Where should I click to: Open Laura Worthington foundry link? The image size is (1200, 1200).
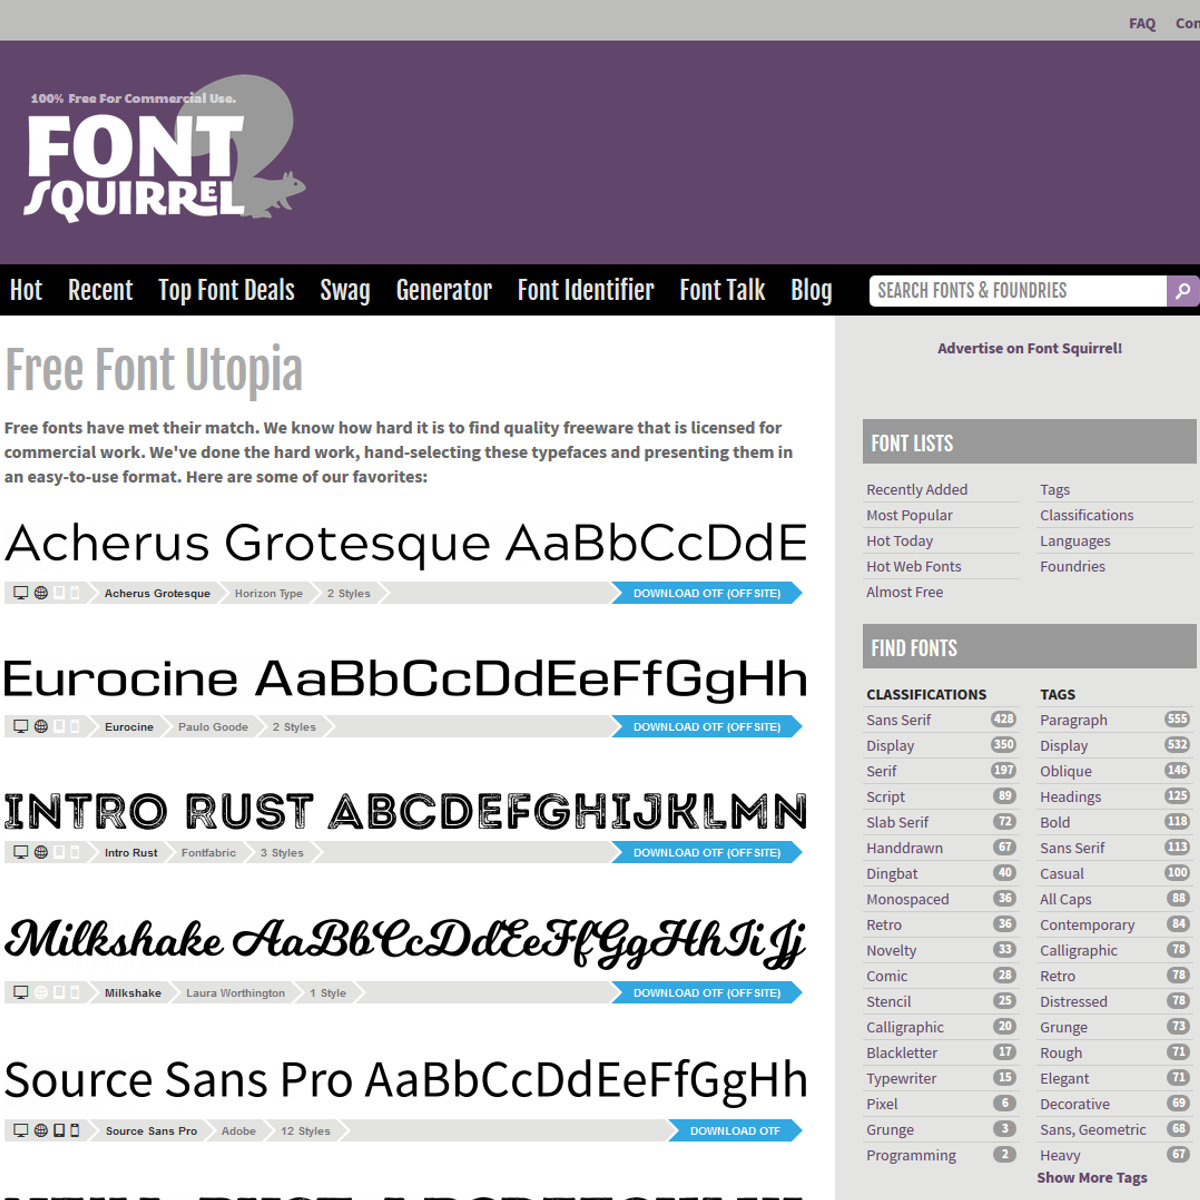click(x=235, y=993)
